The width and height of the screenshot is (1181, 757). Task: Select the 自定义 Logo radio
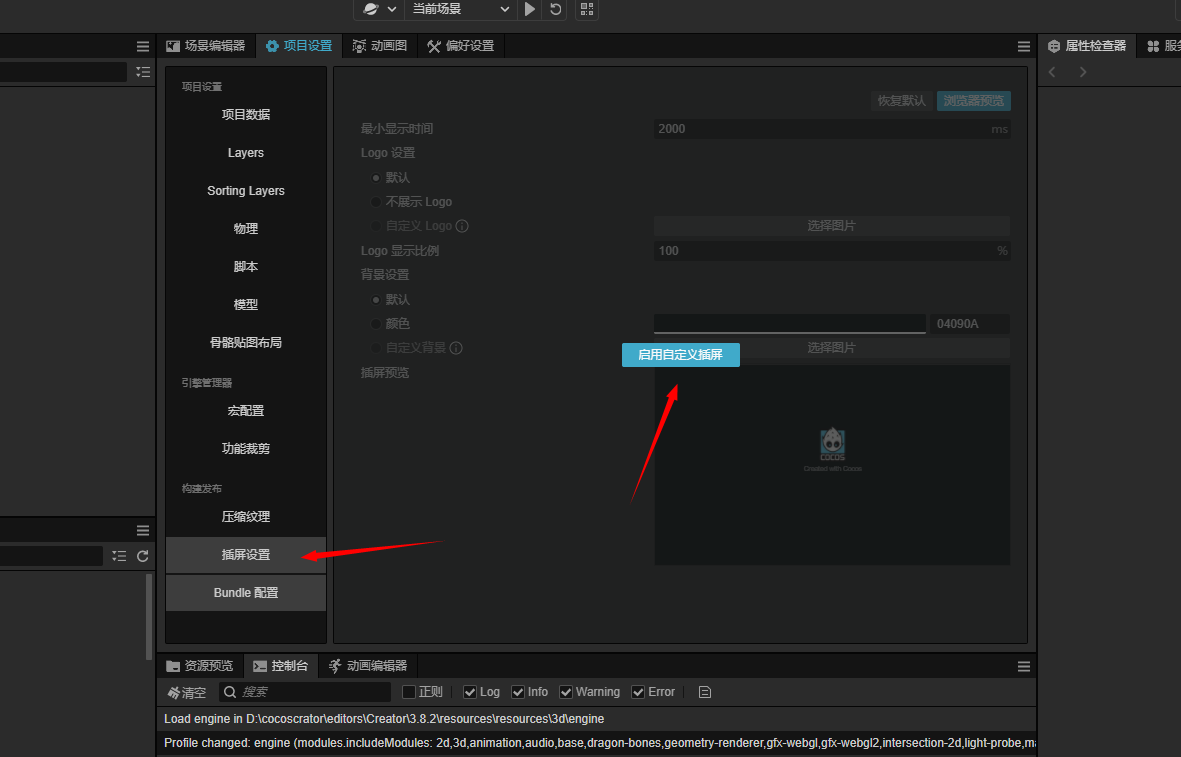pyautogui.click(x=376, y=226)
